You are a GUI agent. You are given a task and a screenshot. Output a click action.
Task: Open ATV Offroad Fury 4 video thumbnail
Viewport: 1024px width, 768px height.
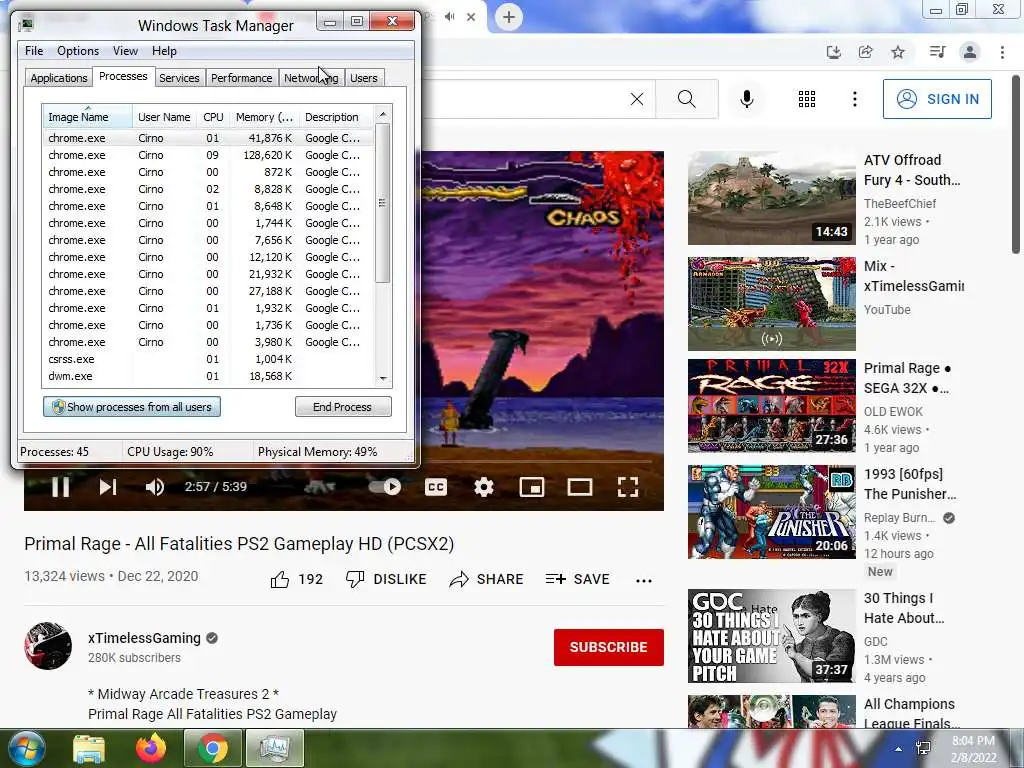(771, 198)
